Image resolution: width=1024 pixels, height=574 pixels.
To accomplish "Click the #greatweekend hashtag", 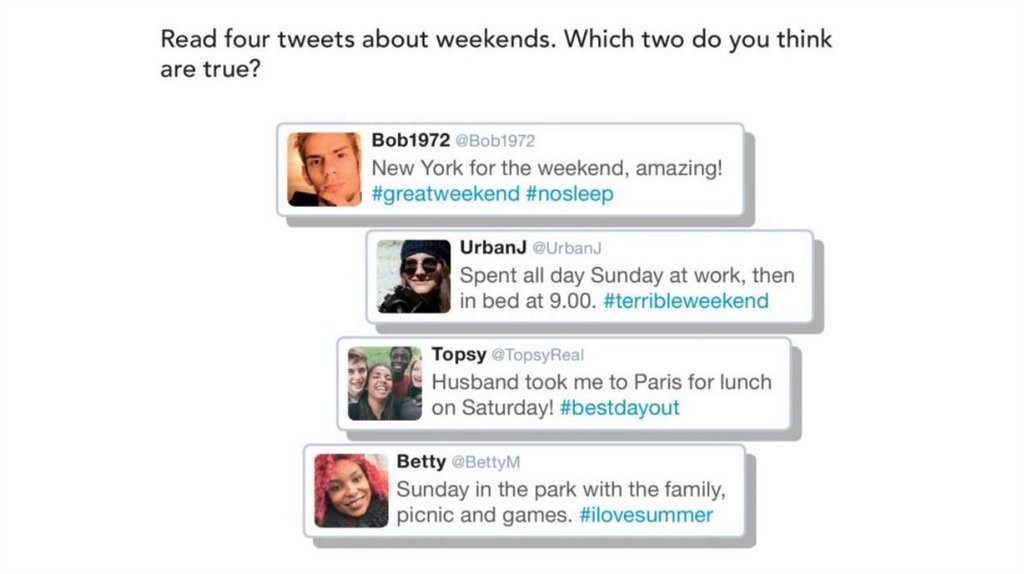I will [445, 194].
